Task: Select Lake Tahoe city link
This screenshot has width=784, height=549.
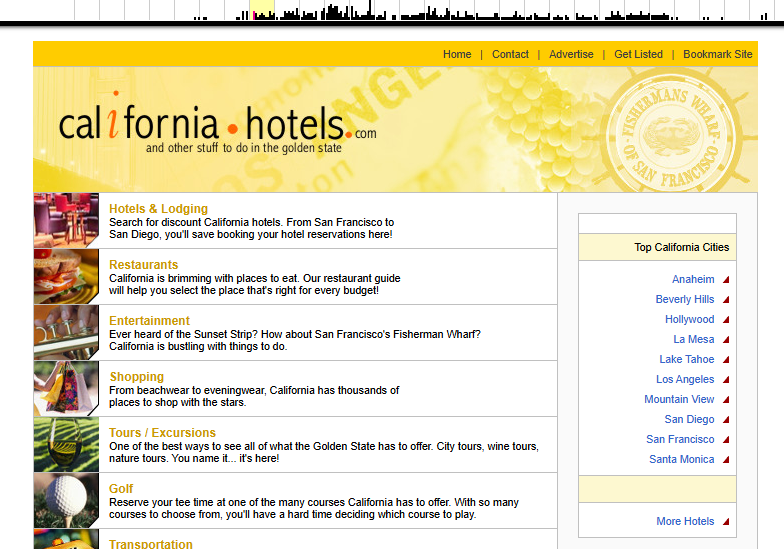Action: 686,359
